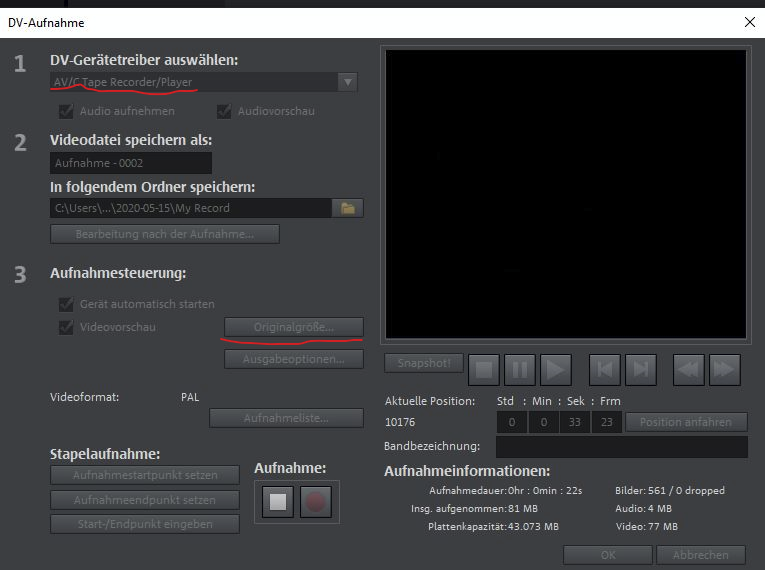
Task: Click the PAL video format value
Action: coord(190,397)
